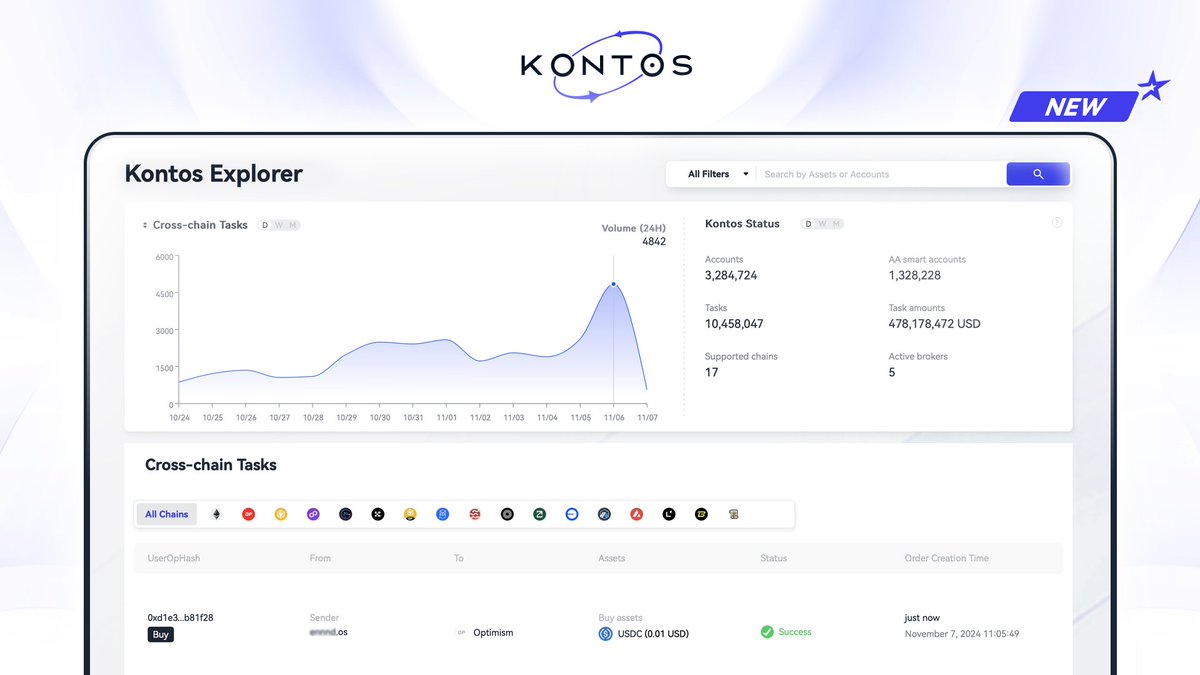Filter by the black Linea L icon
This screenshot has width=1200, height=675.
click(669, 514)
